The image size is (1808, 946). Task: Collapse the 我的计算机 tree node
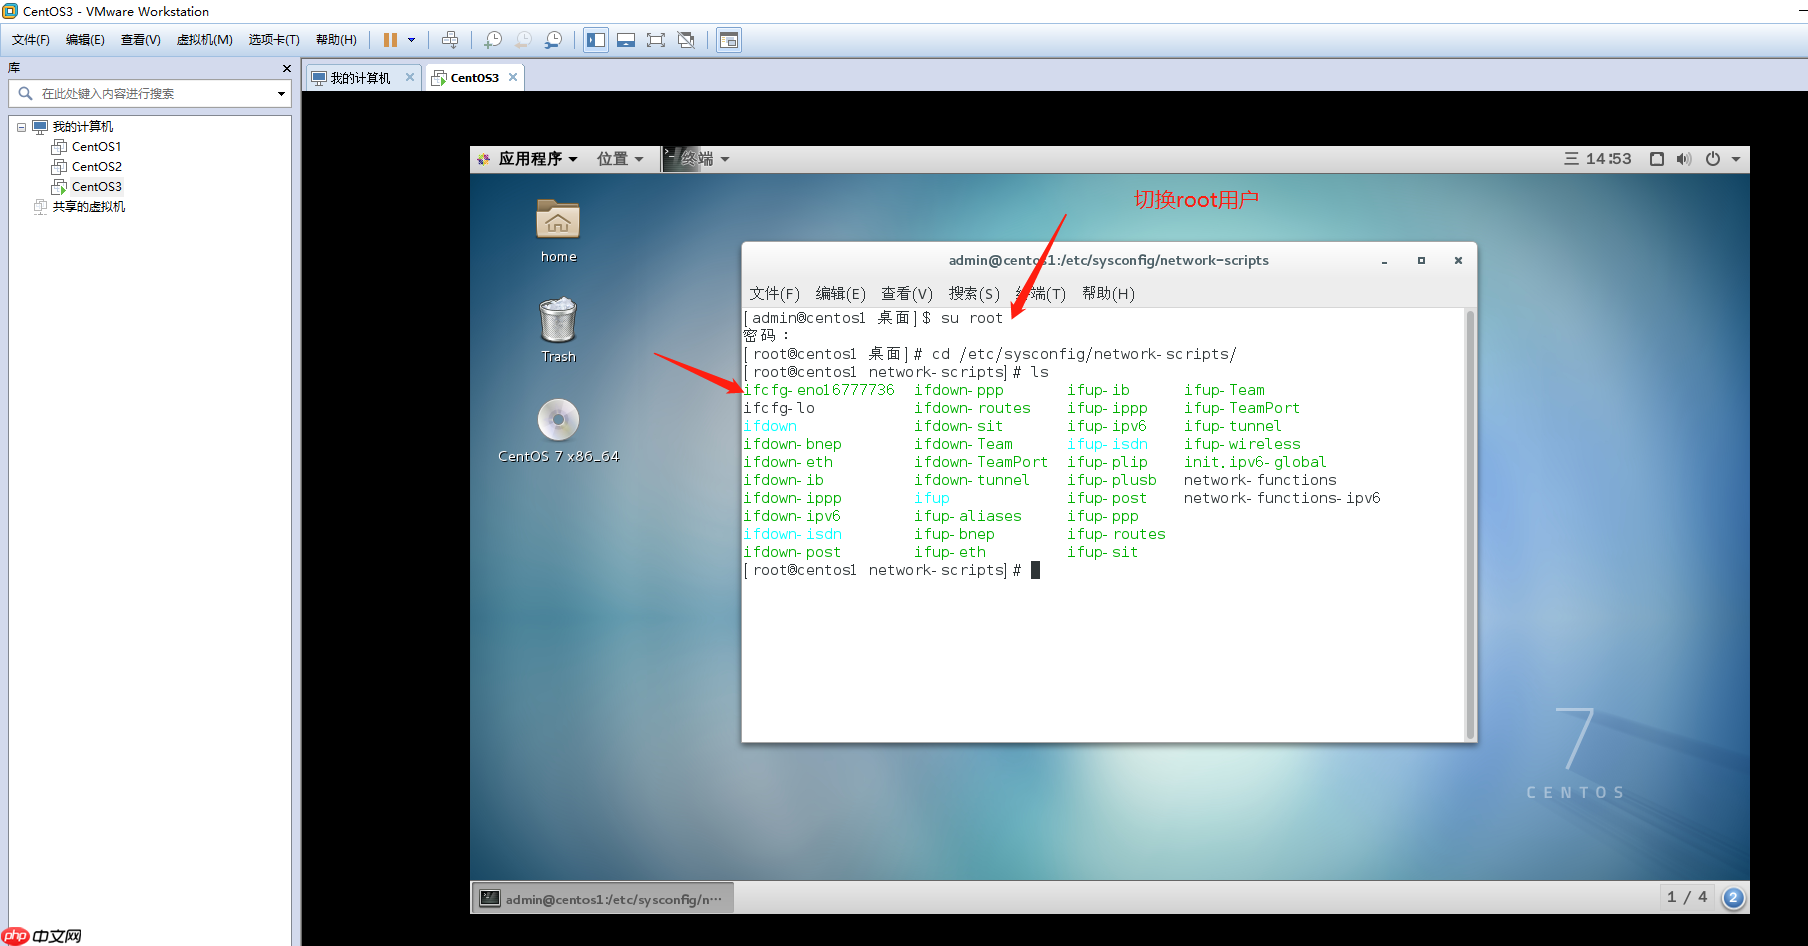(21, 127)
